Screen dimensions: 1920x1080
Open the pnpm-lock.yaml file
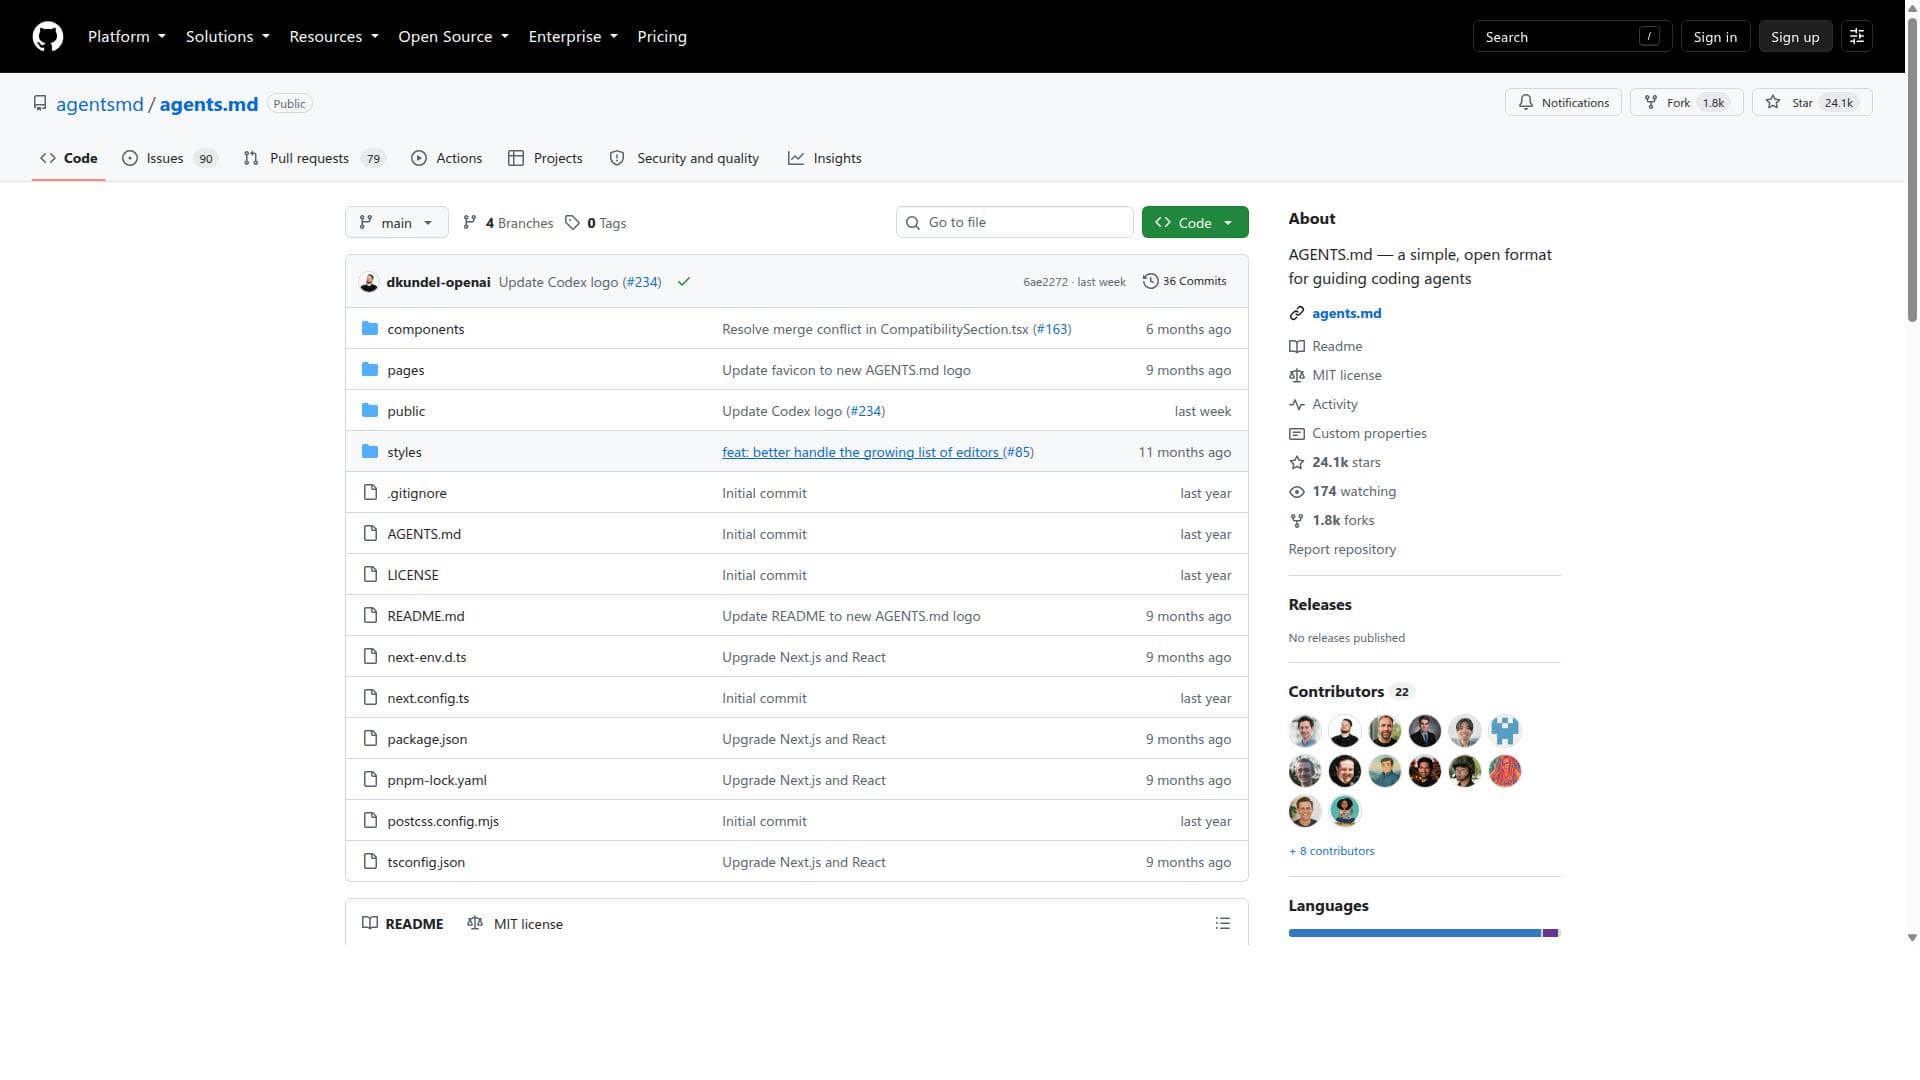coord(437,780)
